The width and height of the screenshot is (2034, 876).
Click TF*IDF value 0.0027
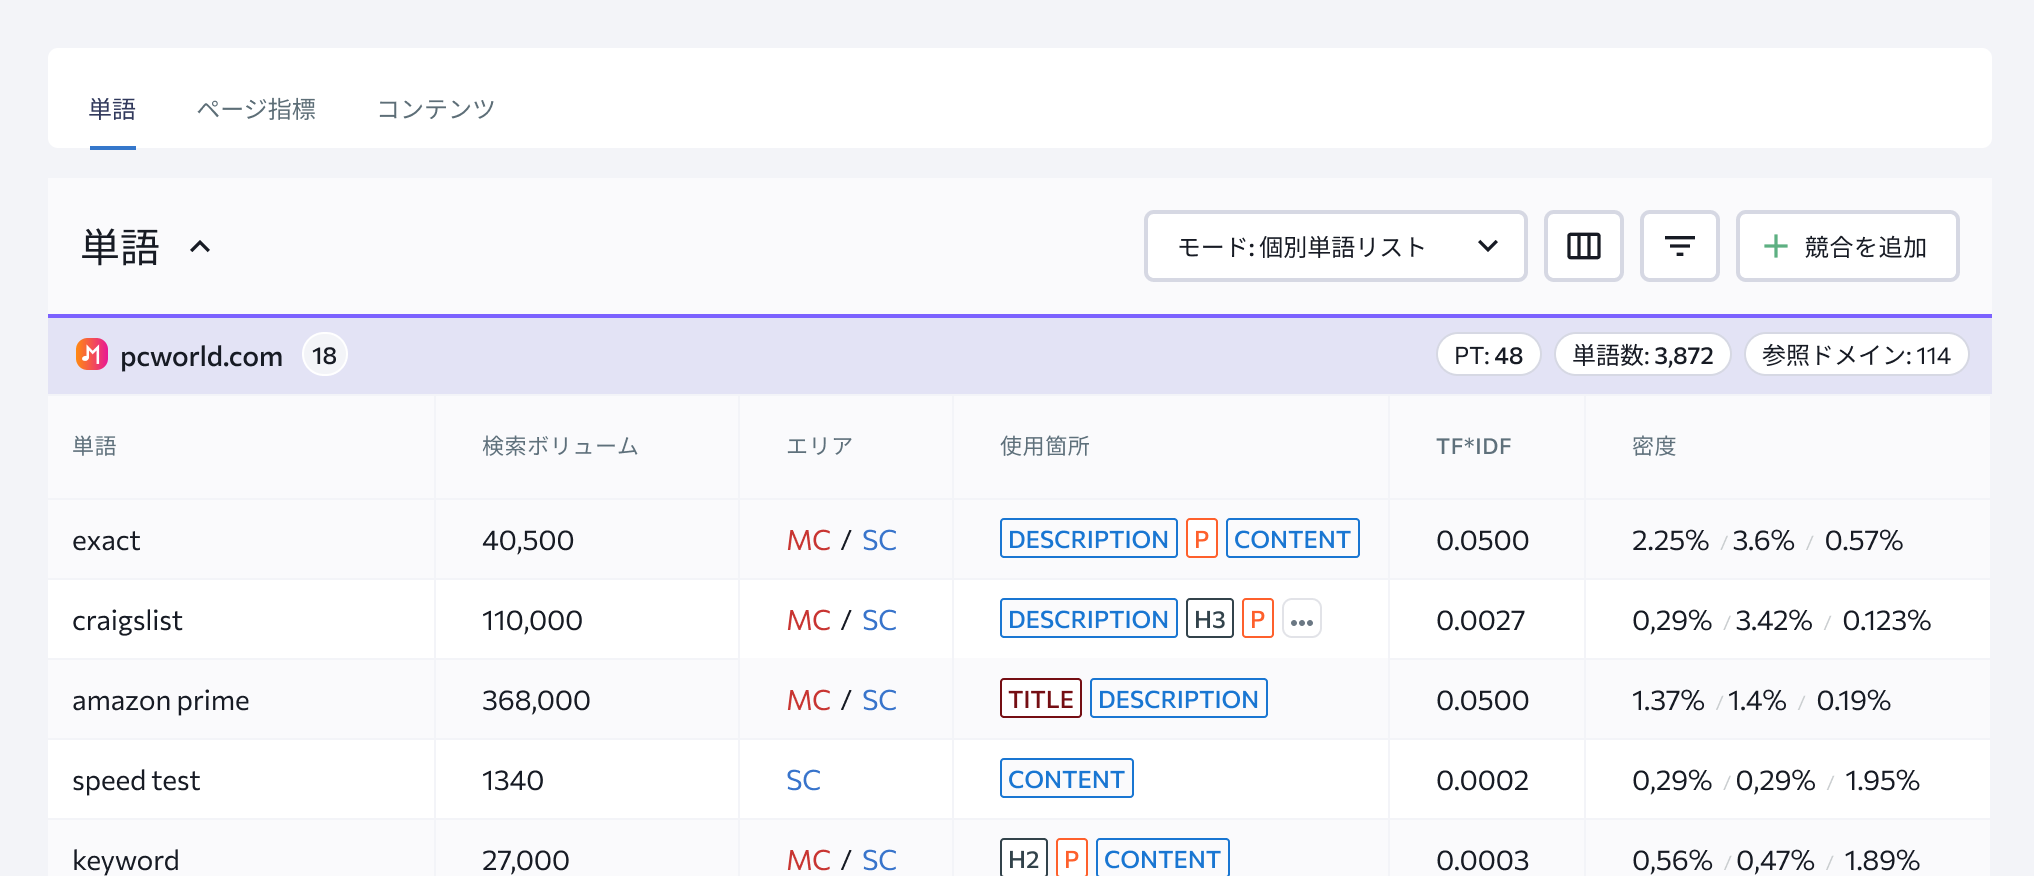[x=1480, y=620]
